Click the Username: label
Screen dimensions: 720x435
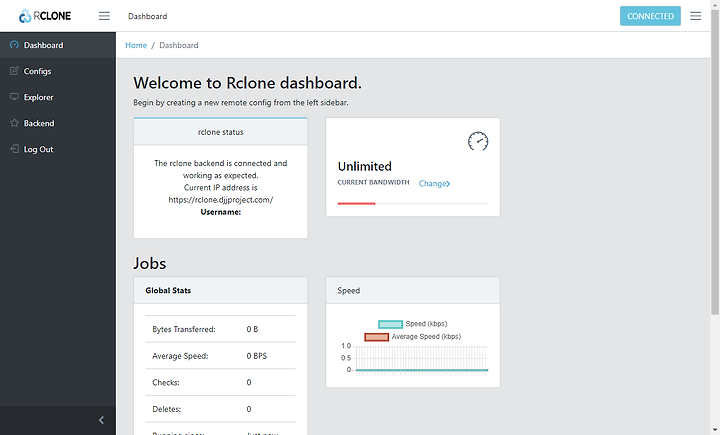pyautogui.click(x=220, y=212)
